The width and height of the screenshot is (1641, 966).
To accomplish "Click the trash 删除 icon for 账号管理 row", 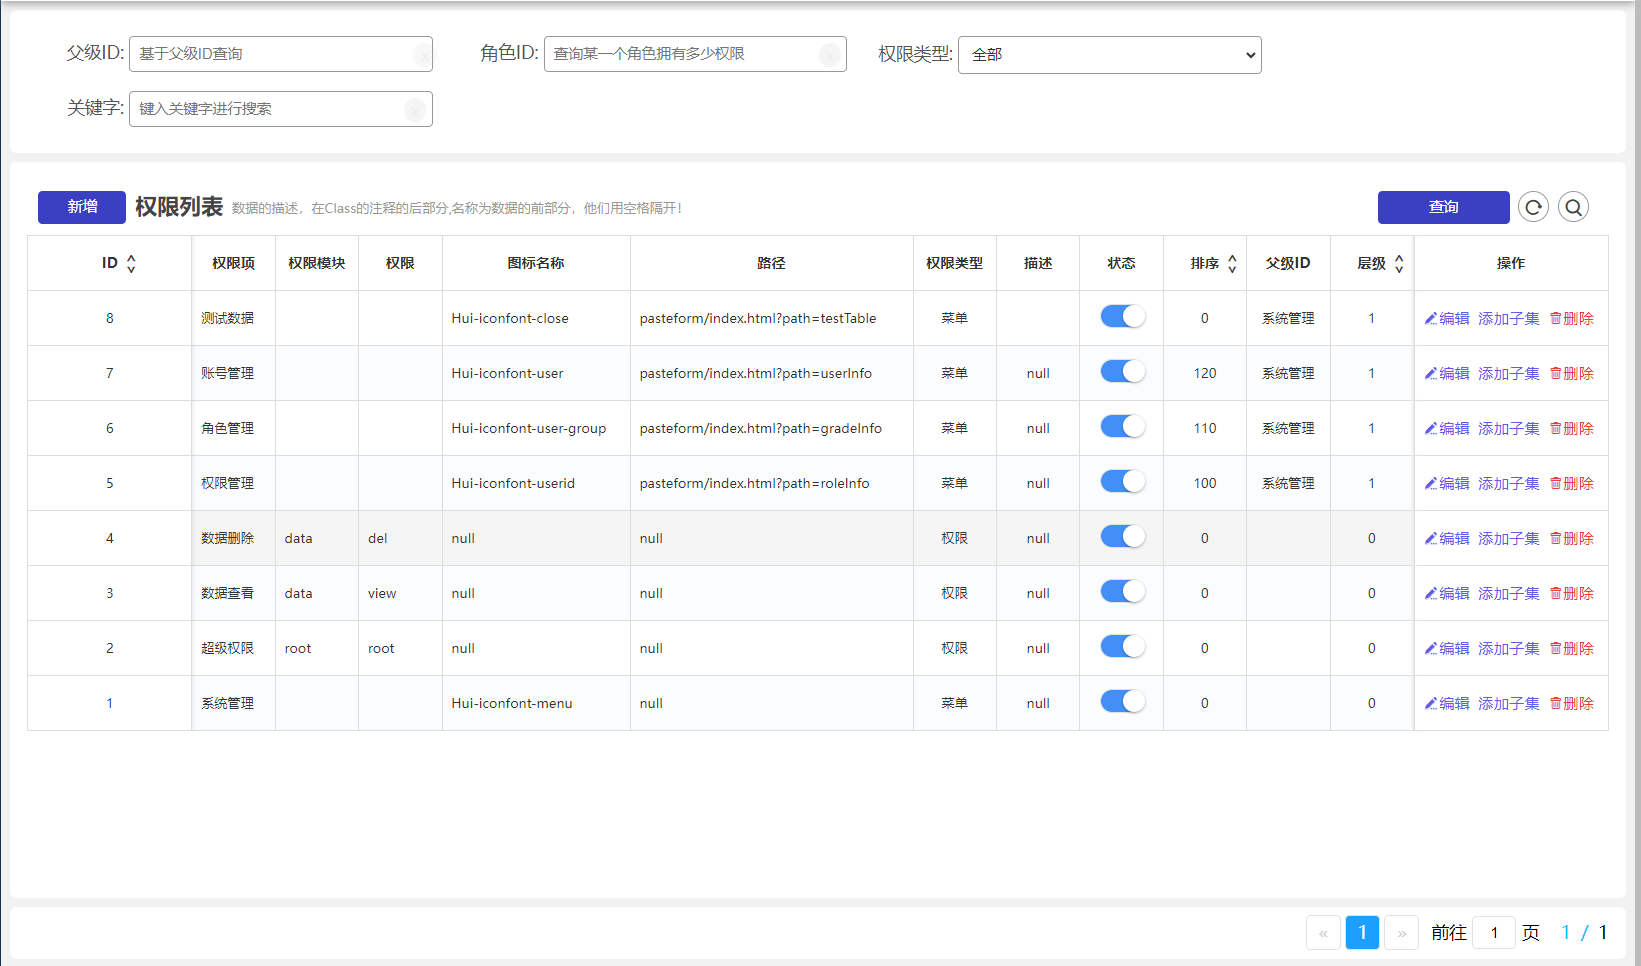I will (x=1556, y=373).
